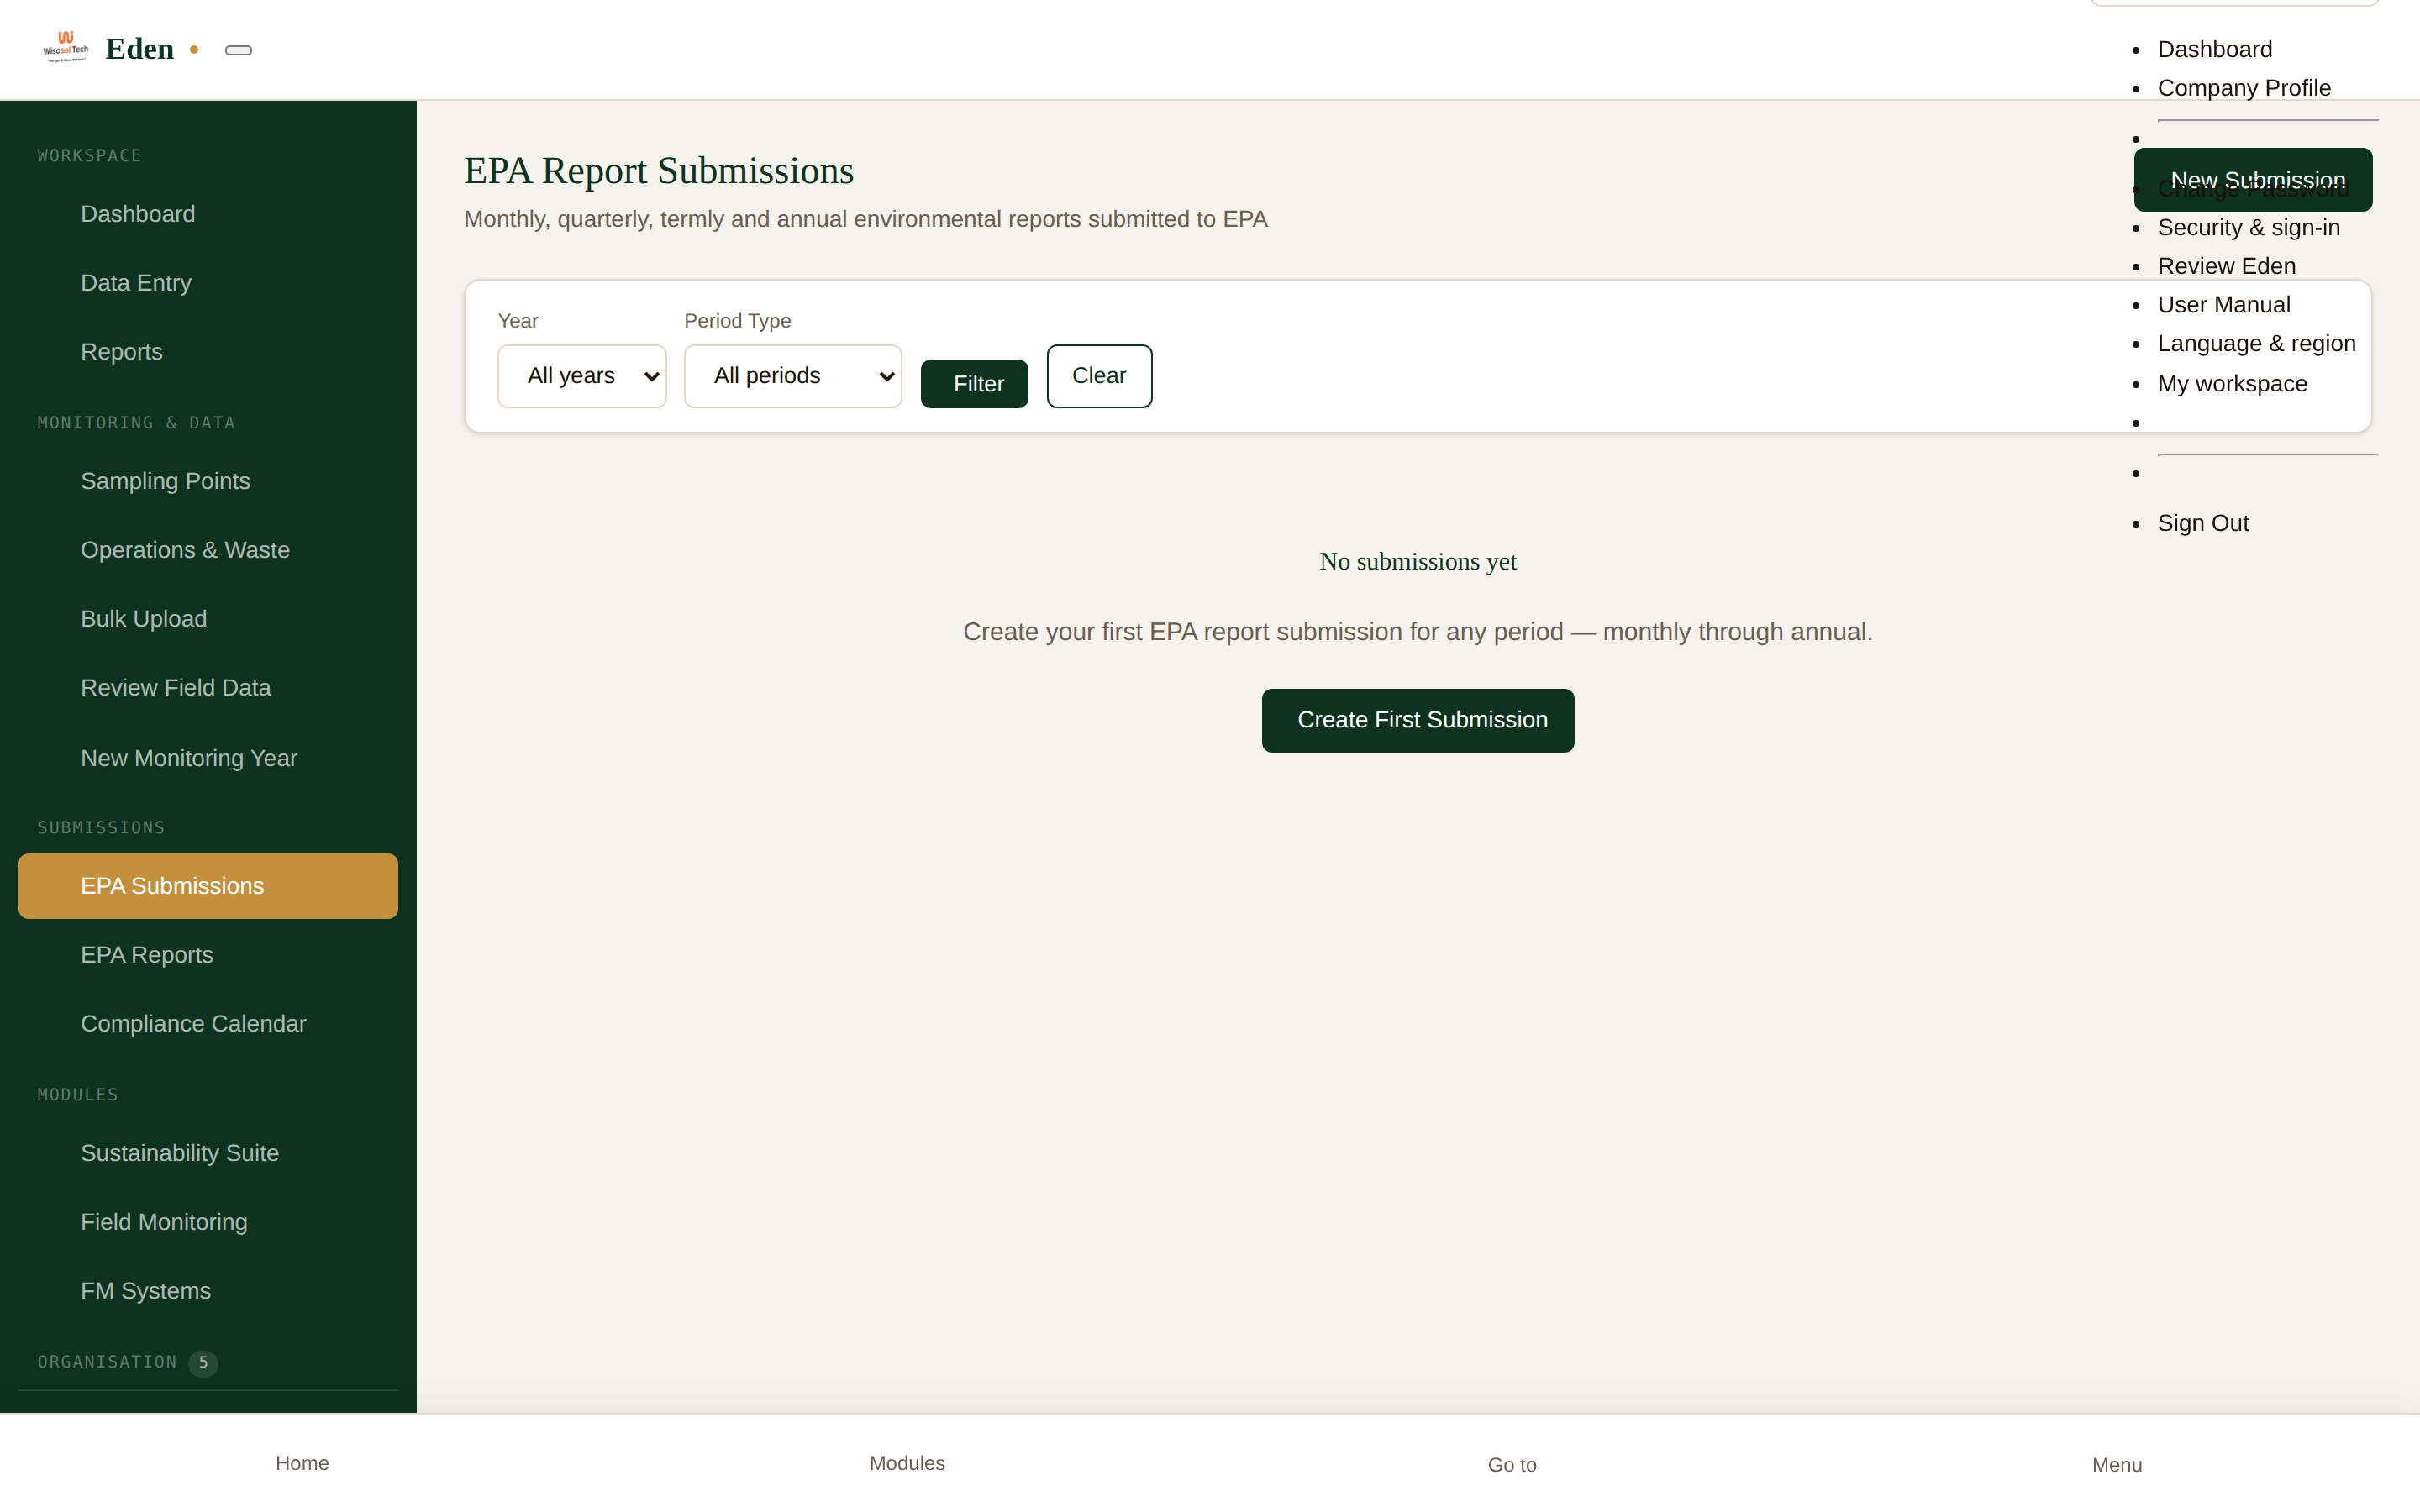
Task: Open Language & region in the user menu
Action: tap(2256, 344)
